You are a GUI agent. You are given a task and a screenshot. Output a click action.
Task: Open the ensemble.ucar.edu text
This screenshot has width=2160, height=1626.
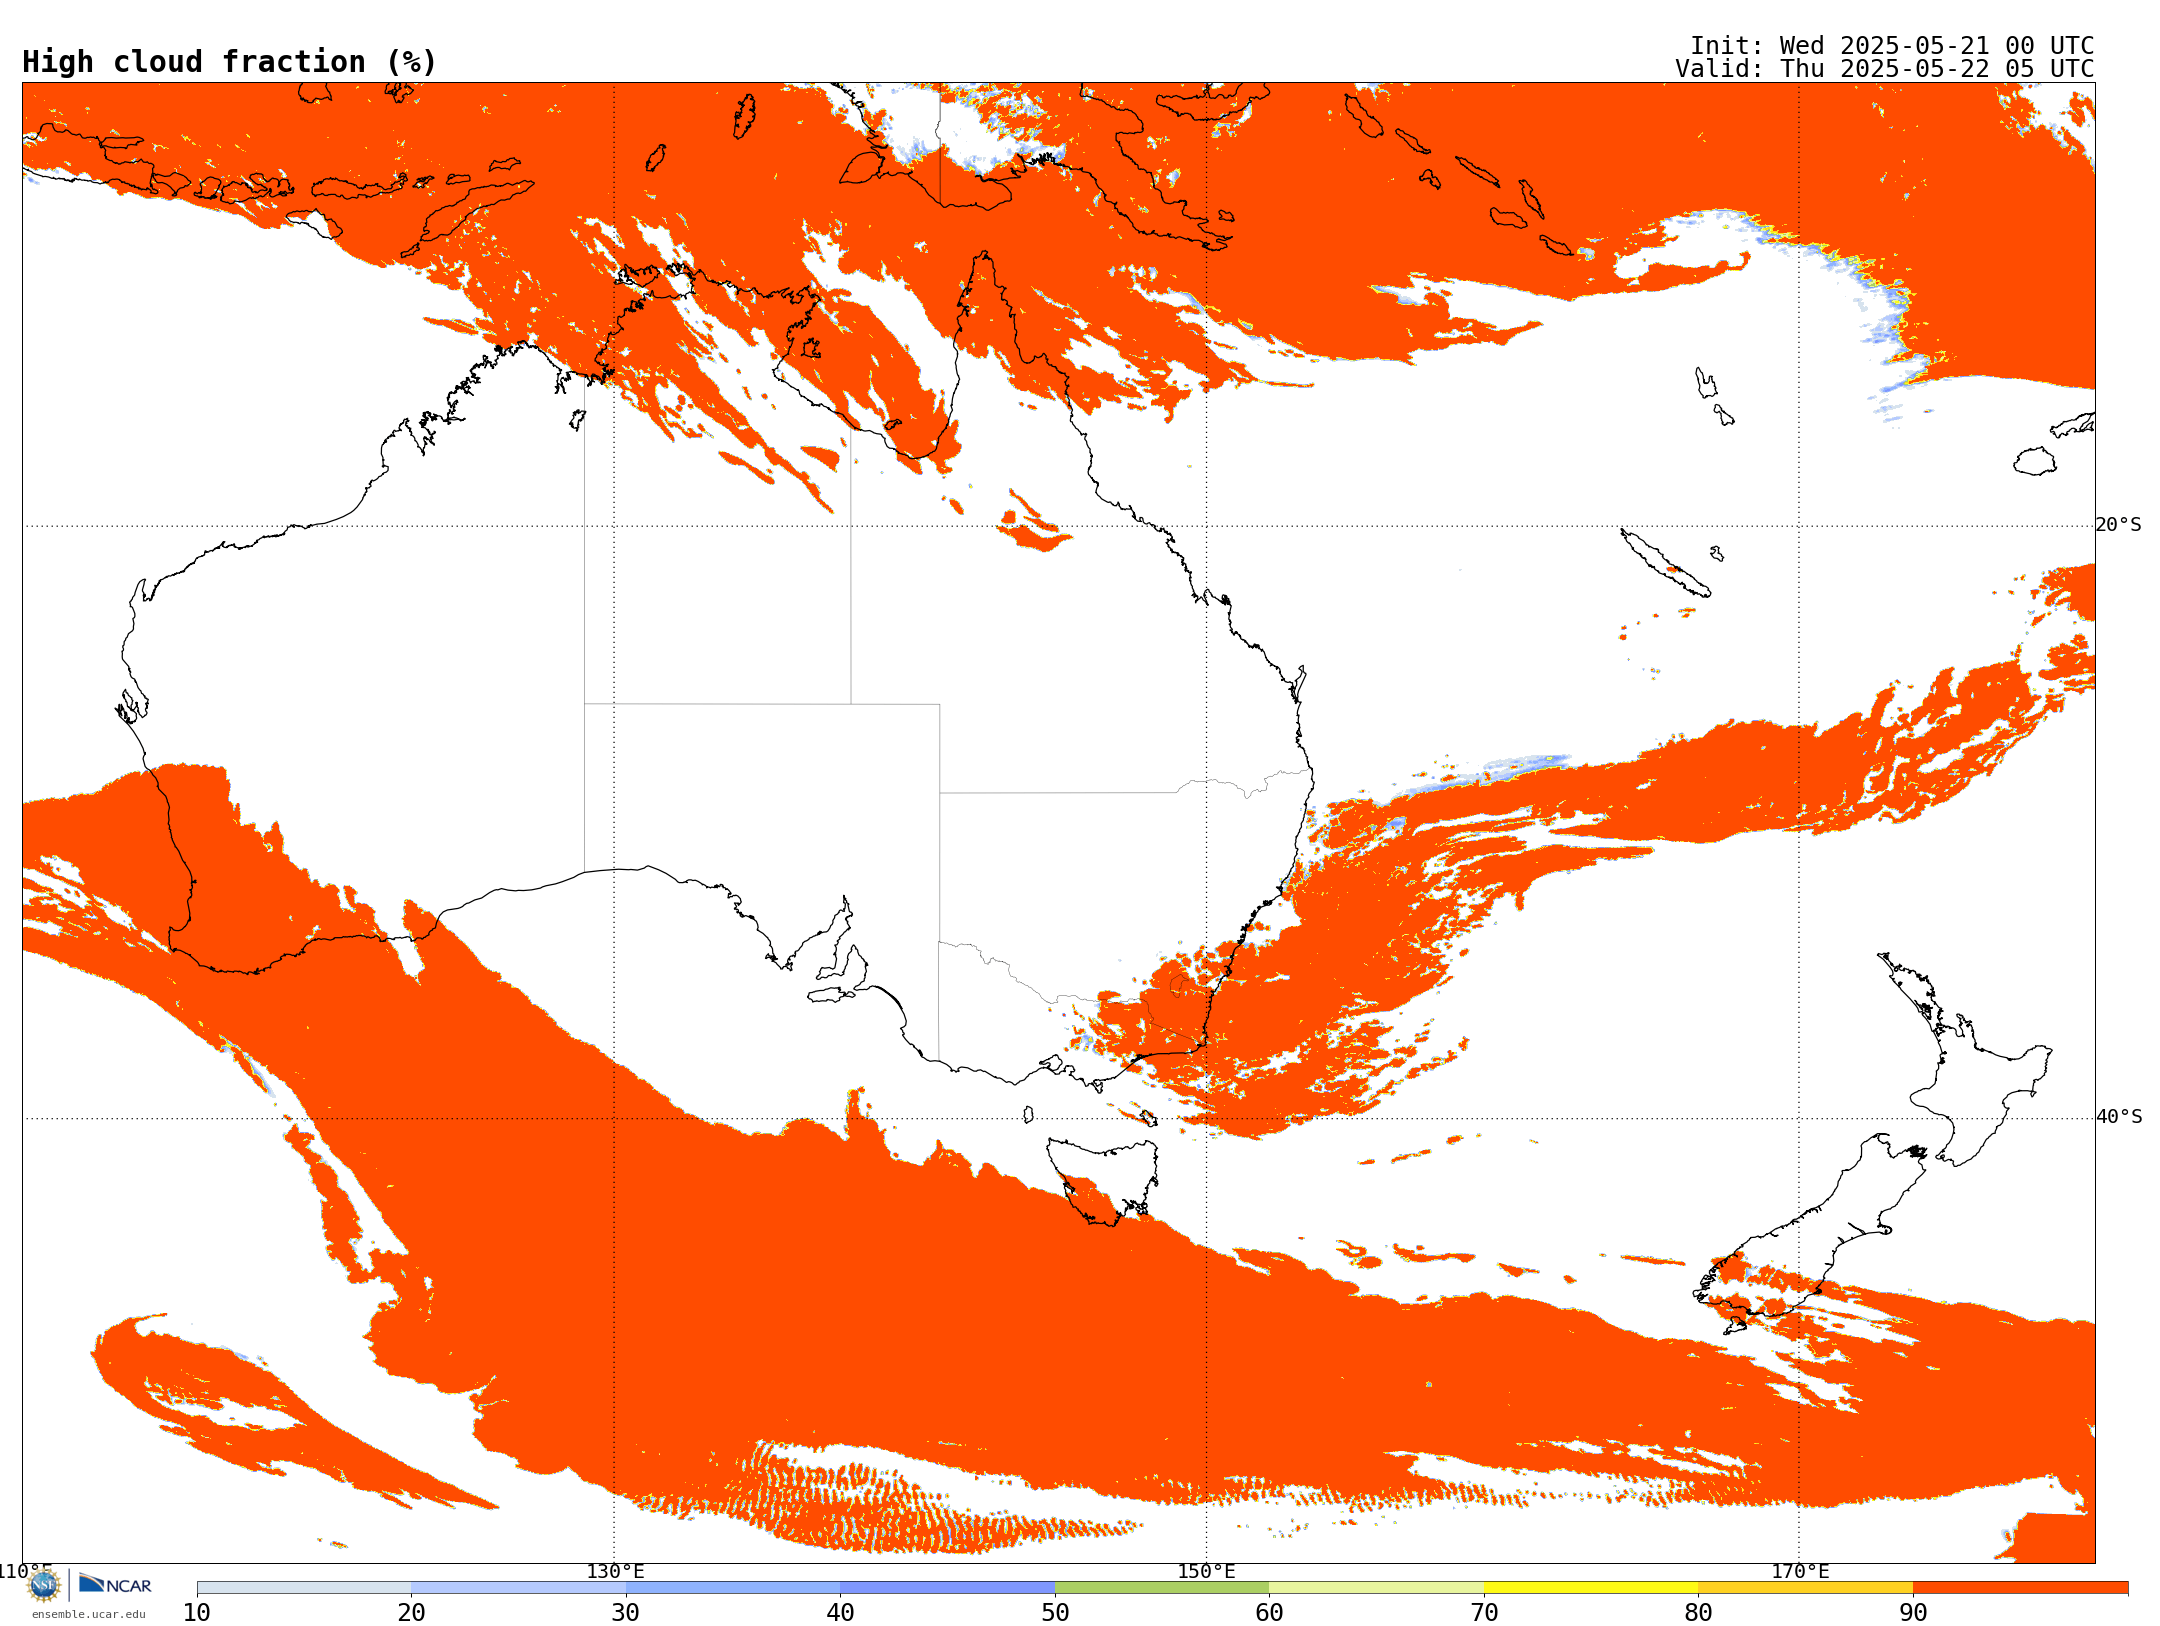(x=89, y=1614)
